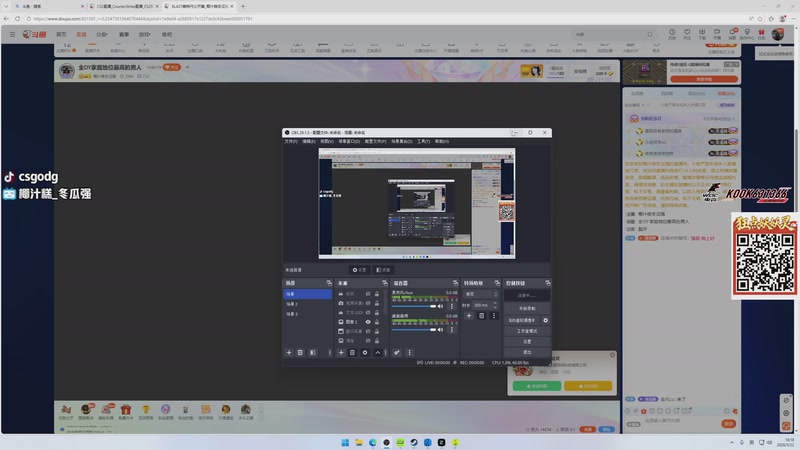Screen dimensions: 800x450
Task: Open virtual camera settings gear in Controls
Action: [x=545, y=320]
